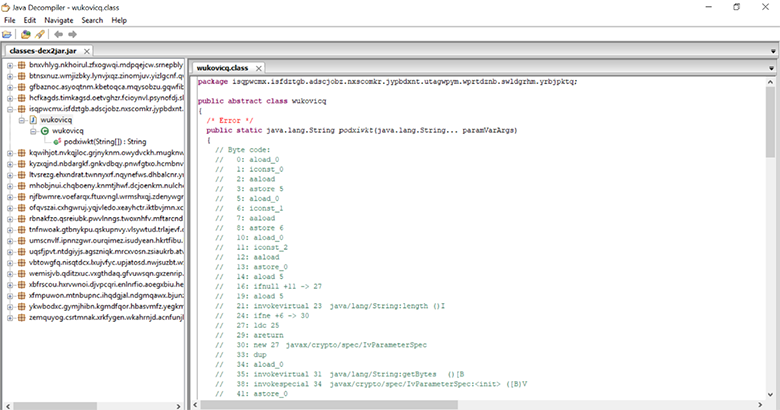Open the Edit menu
This screenshot has height=410, width=780.
click(x=30, y=20)
